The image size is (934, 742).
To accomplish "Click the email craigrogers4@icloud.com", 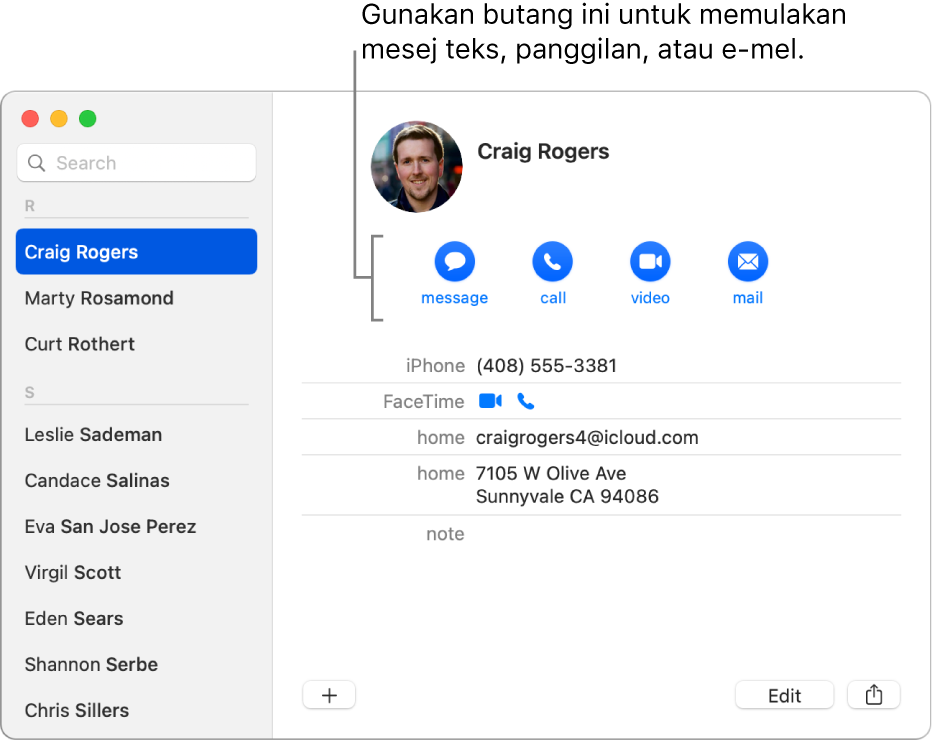I will click(587, 437).
